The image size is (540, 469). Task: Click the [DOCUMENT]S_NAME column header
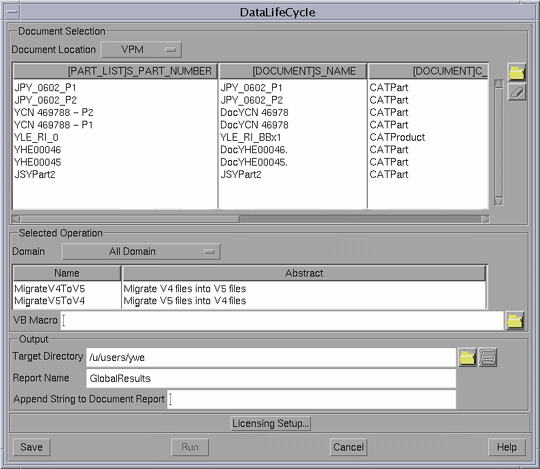click(293, 71)
